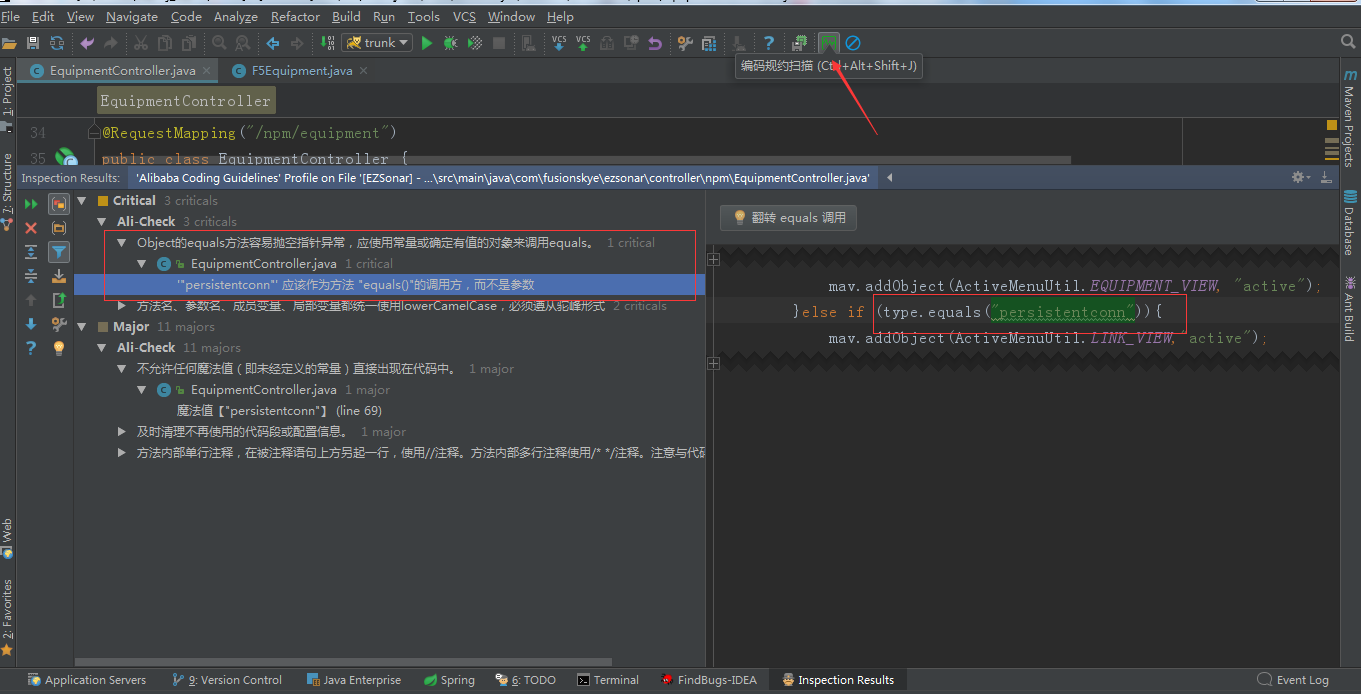Toggle group by directory button
The height and width of the screenshot is (694, 1361).
[59, 228]
